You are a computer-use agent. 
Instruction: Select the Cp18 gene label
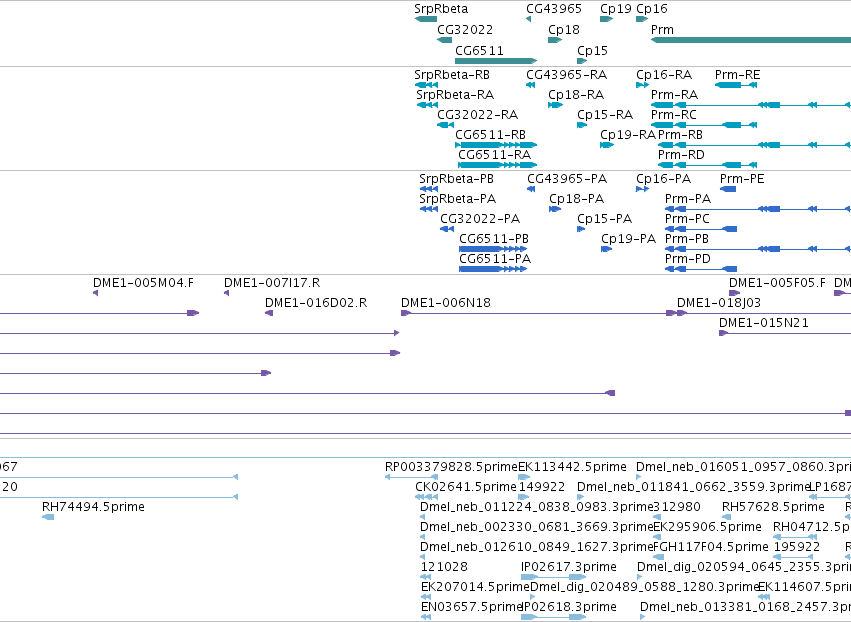pyautogui.click(x=564, y=30)
